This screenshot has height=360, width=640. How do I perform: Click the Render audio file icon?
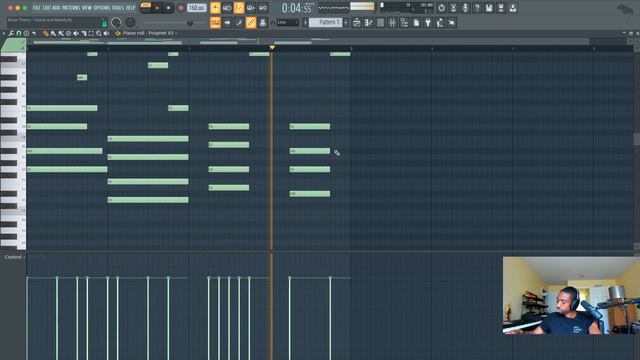pyautogui.click(x=501, y=8)
